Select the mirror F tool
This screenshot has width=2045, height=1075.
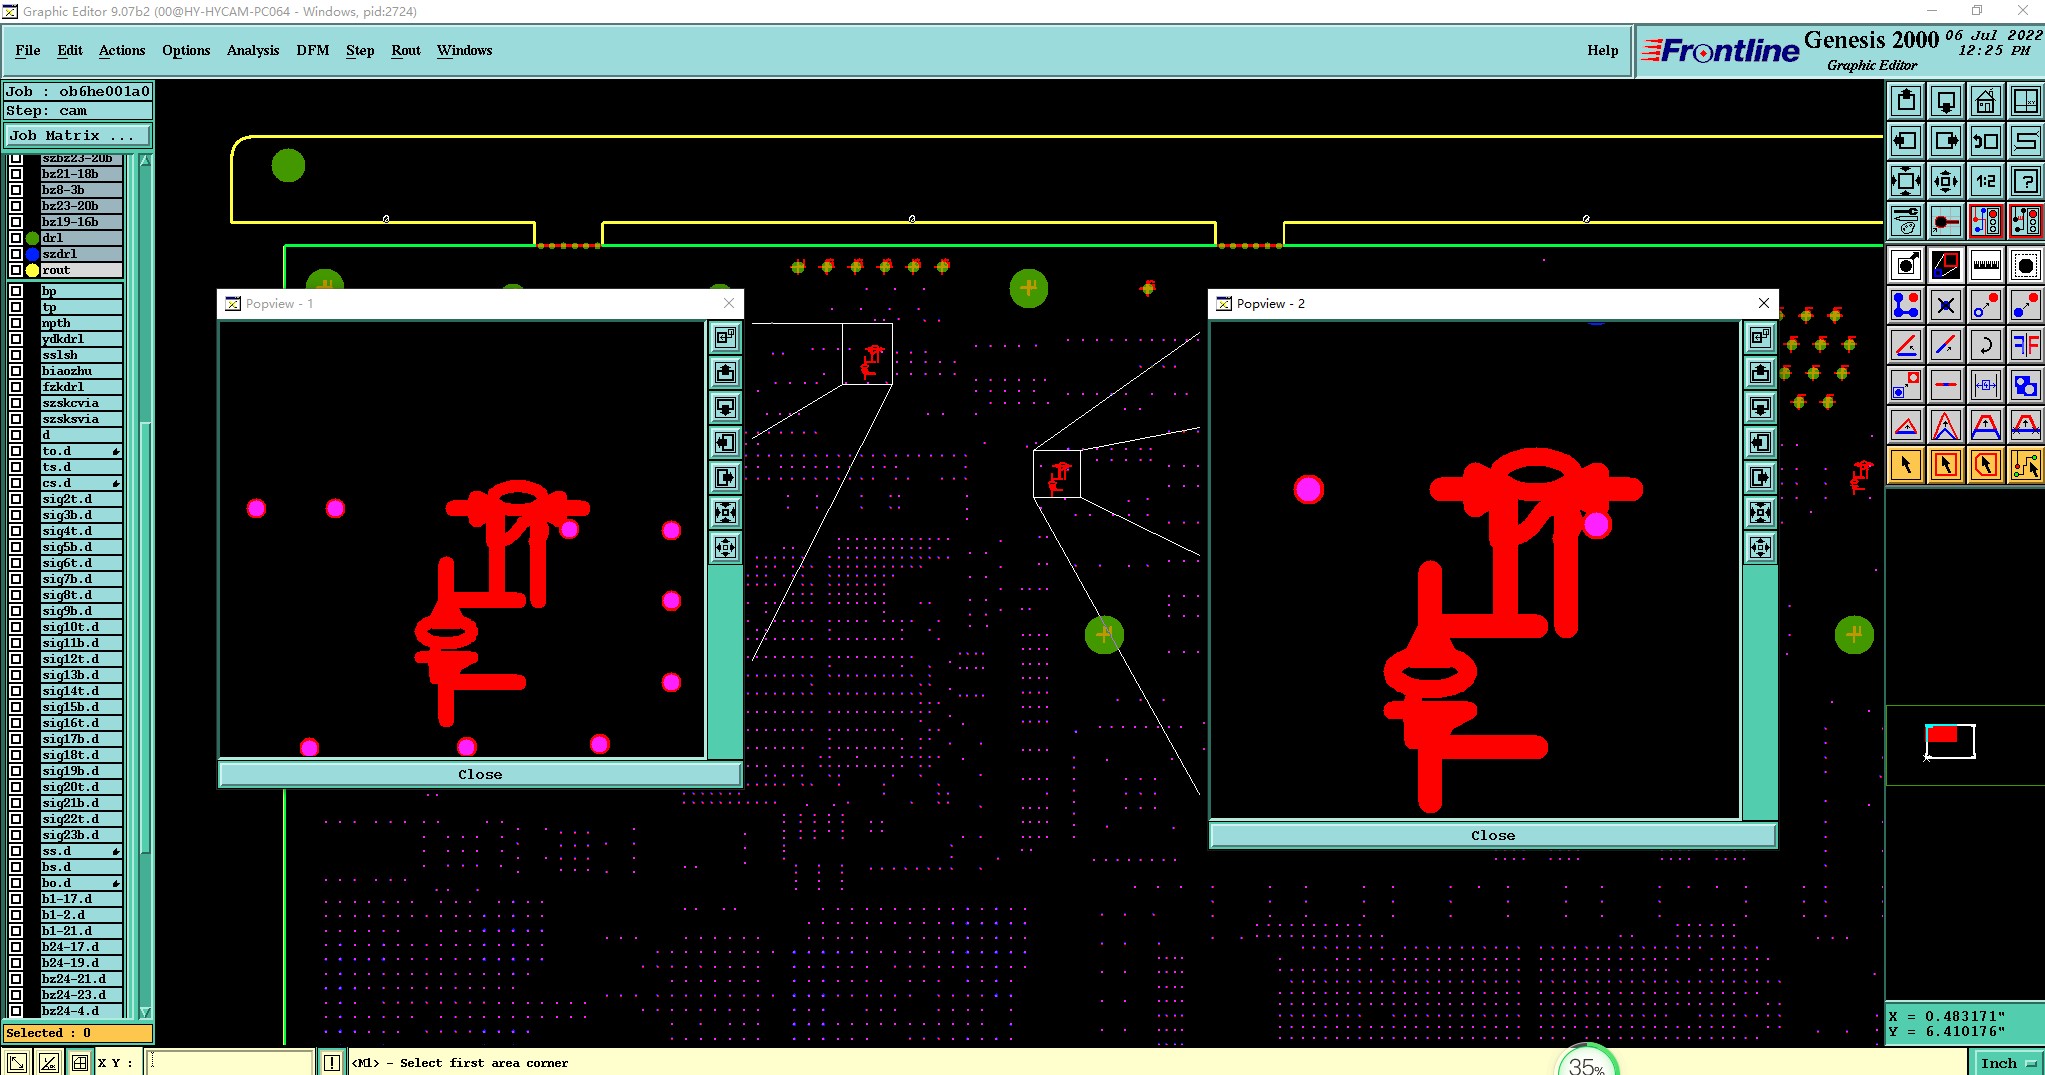[x=2026, y=345]
